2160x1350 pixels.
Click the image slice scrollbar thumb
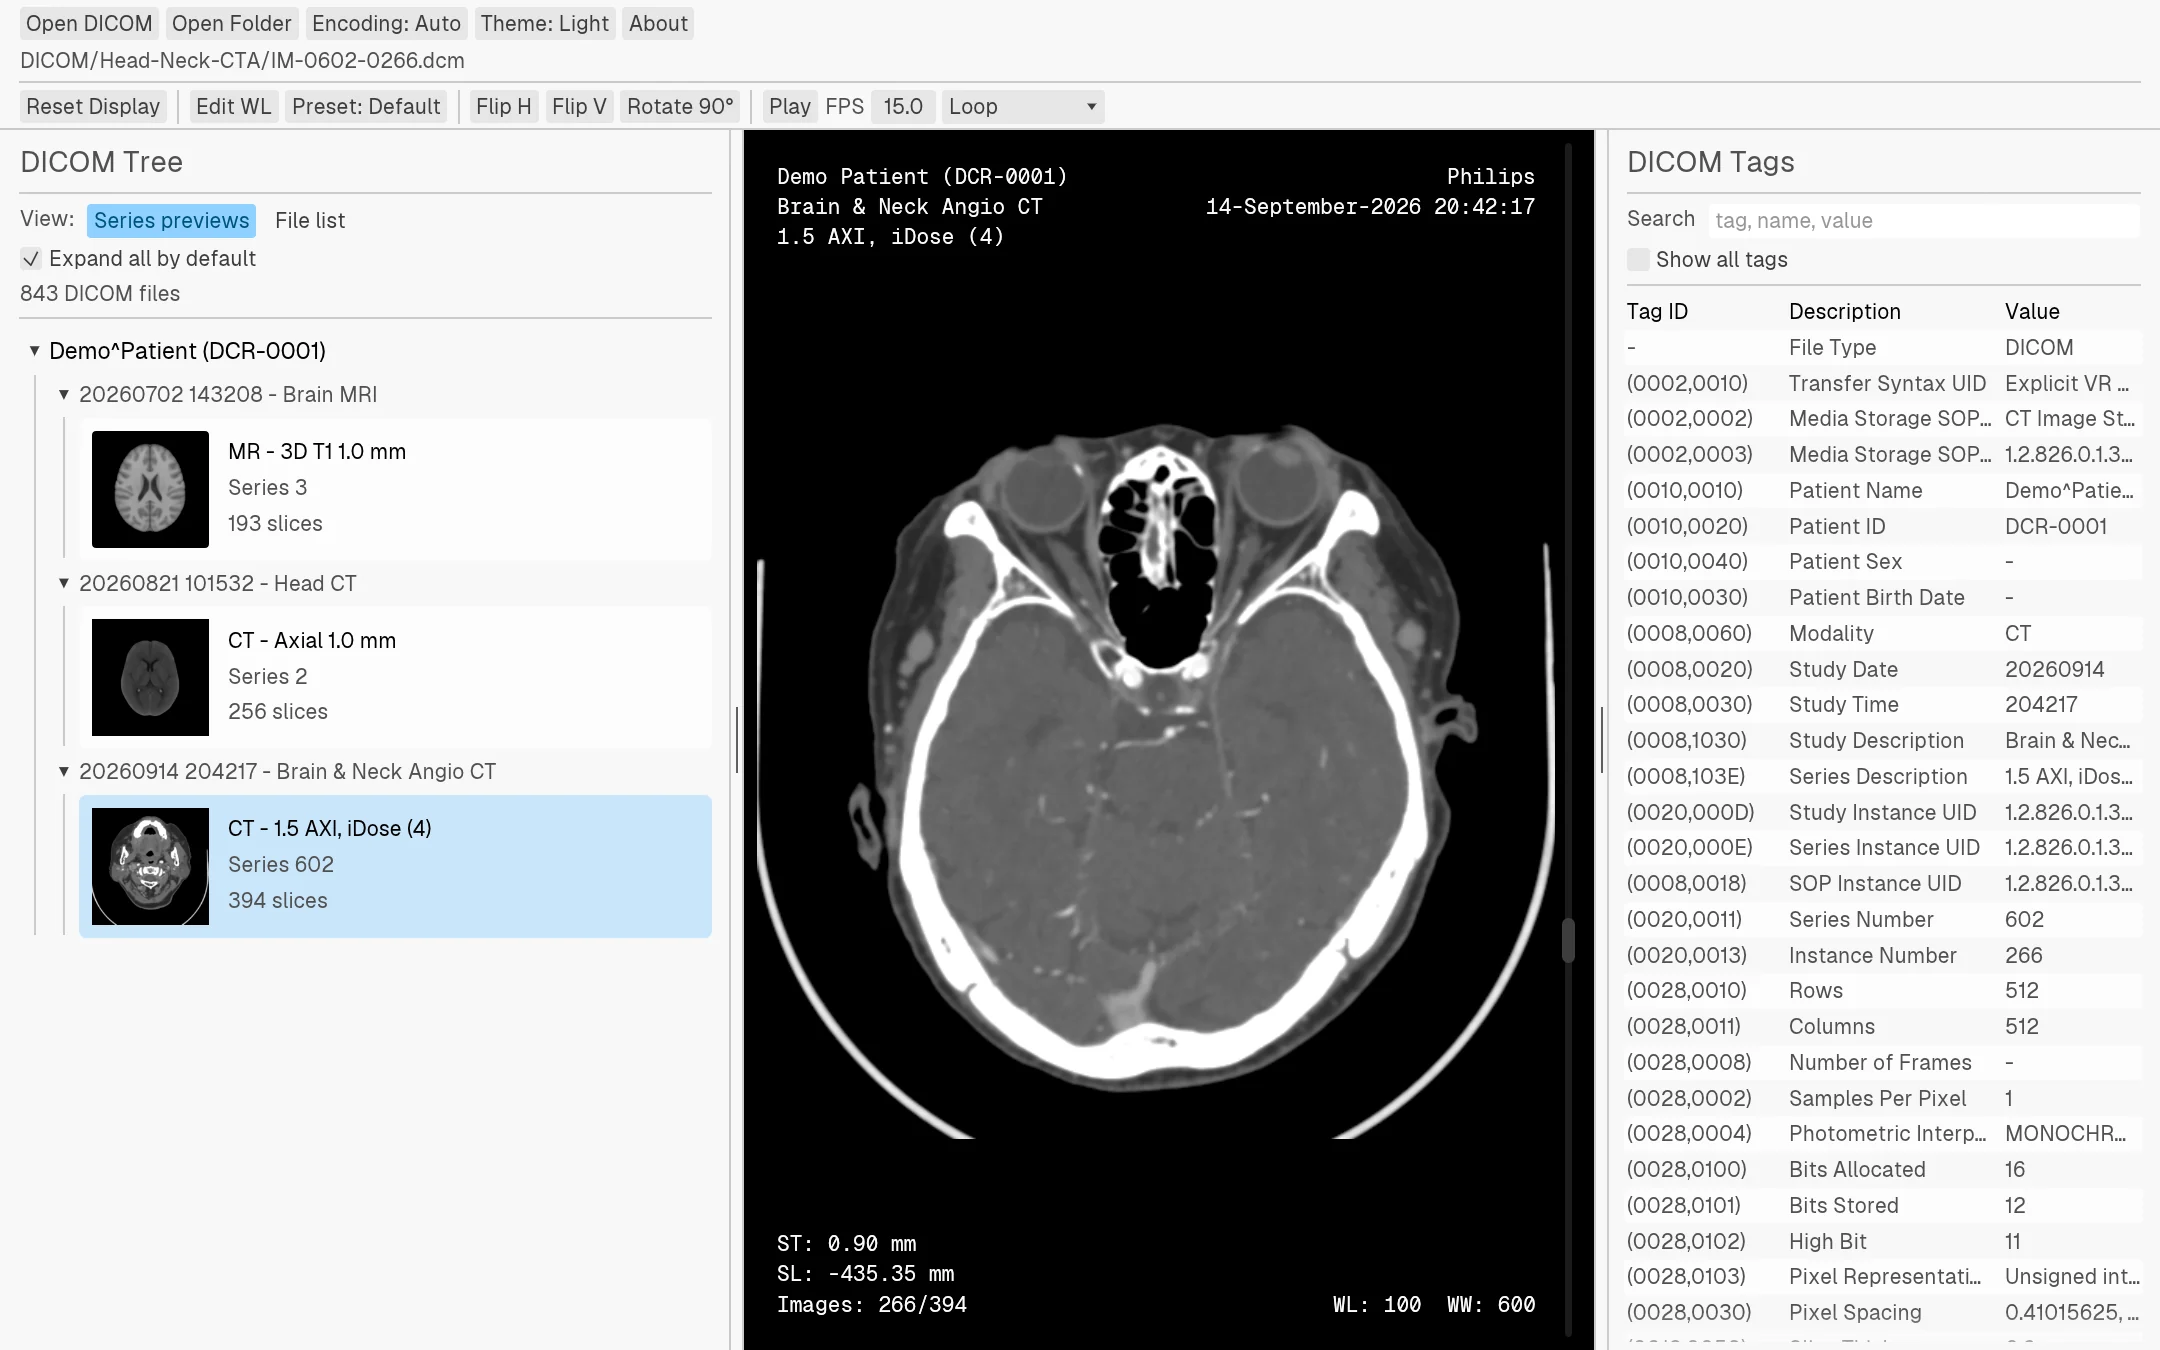pos(1568,940)
